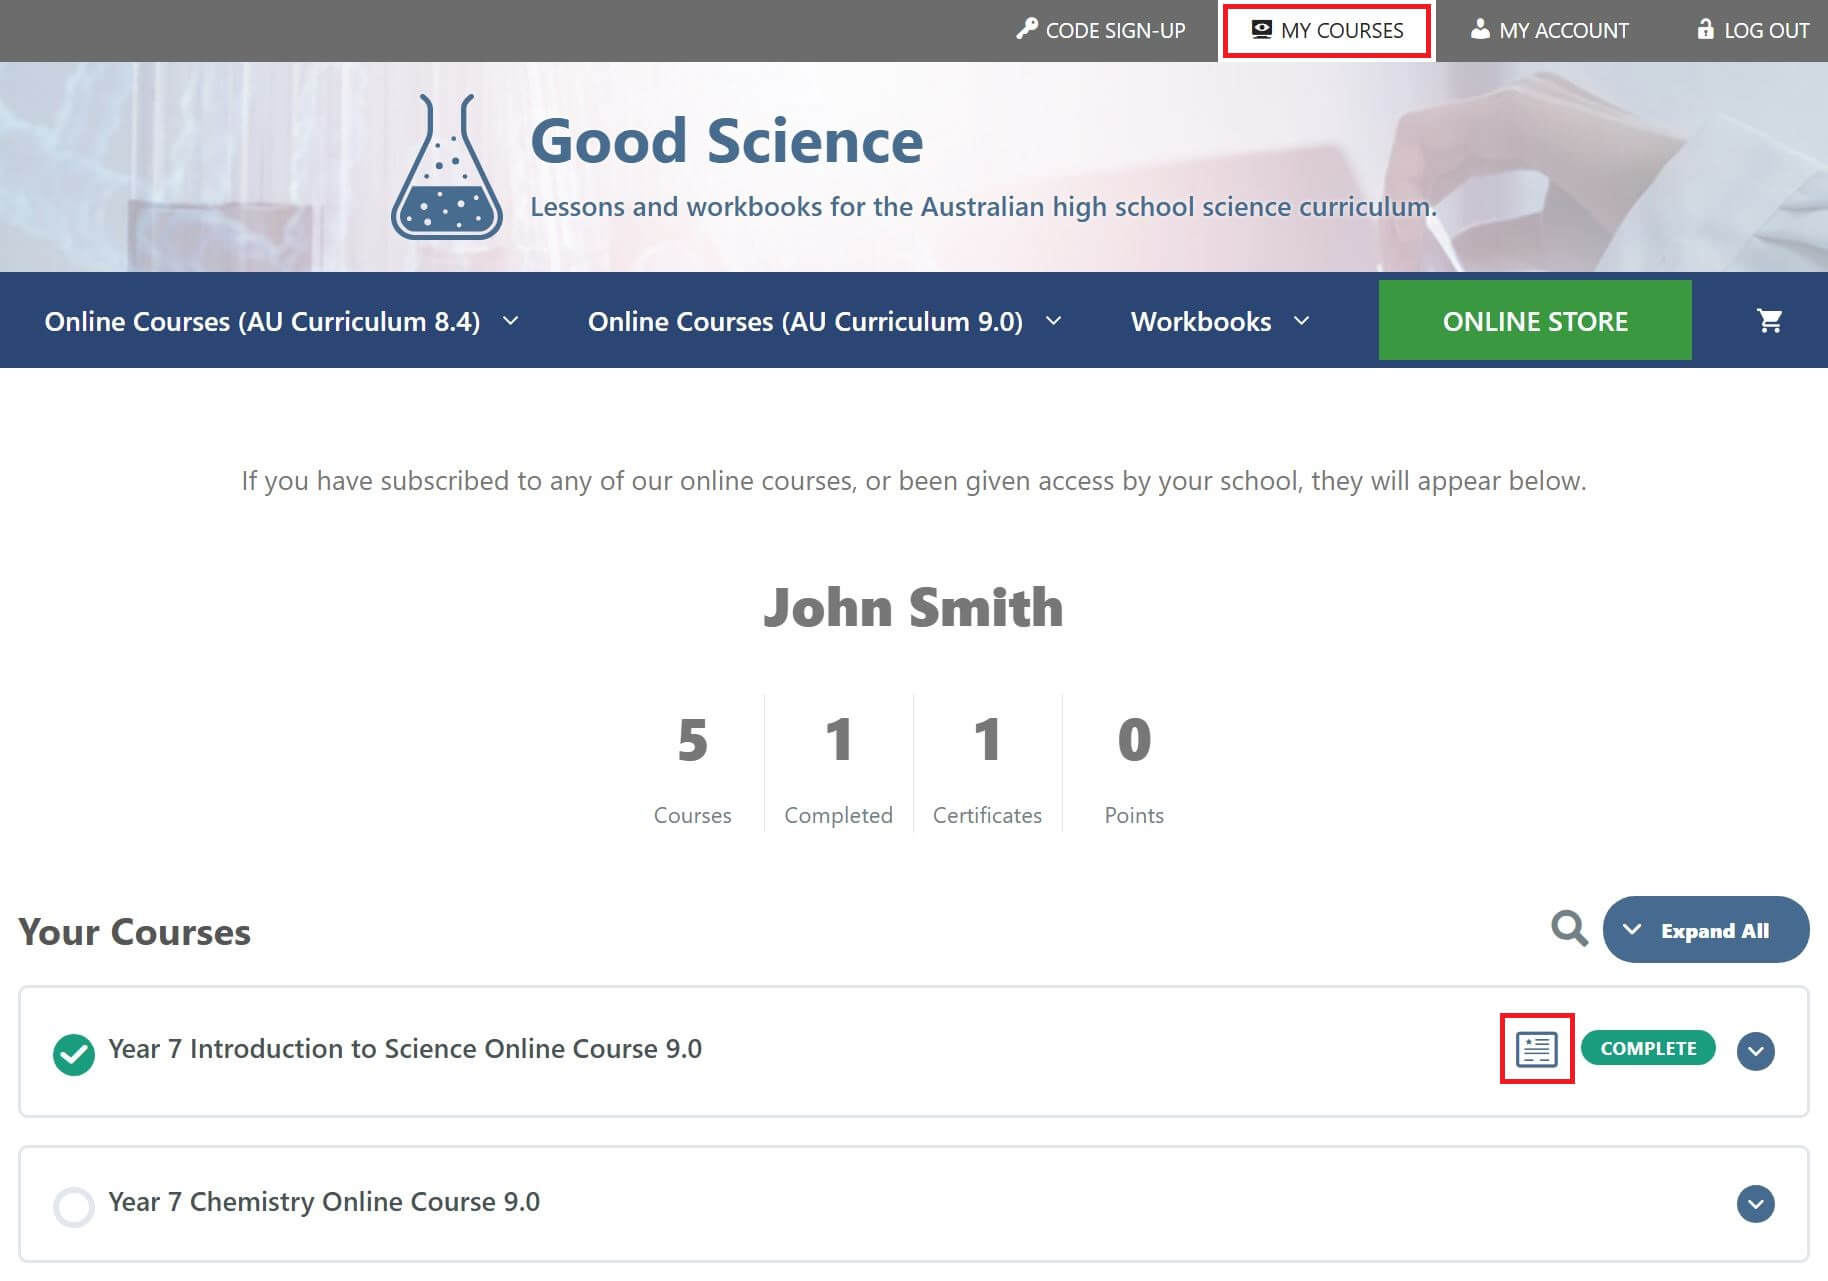Open the Online Courses (AU Curriculum 9.0) menu
Viewport: 1828px width, 1281px height.
821,321
